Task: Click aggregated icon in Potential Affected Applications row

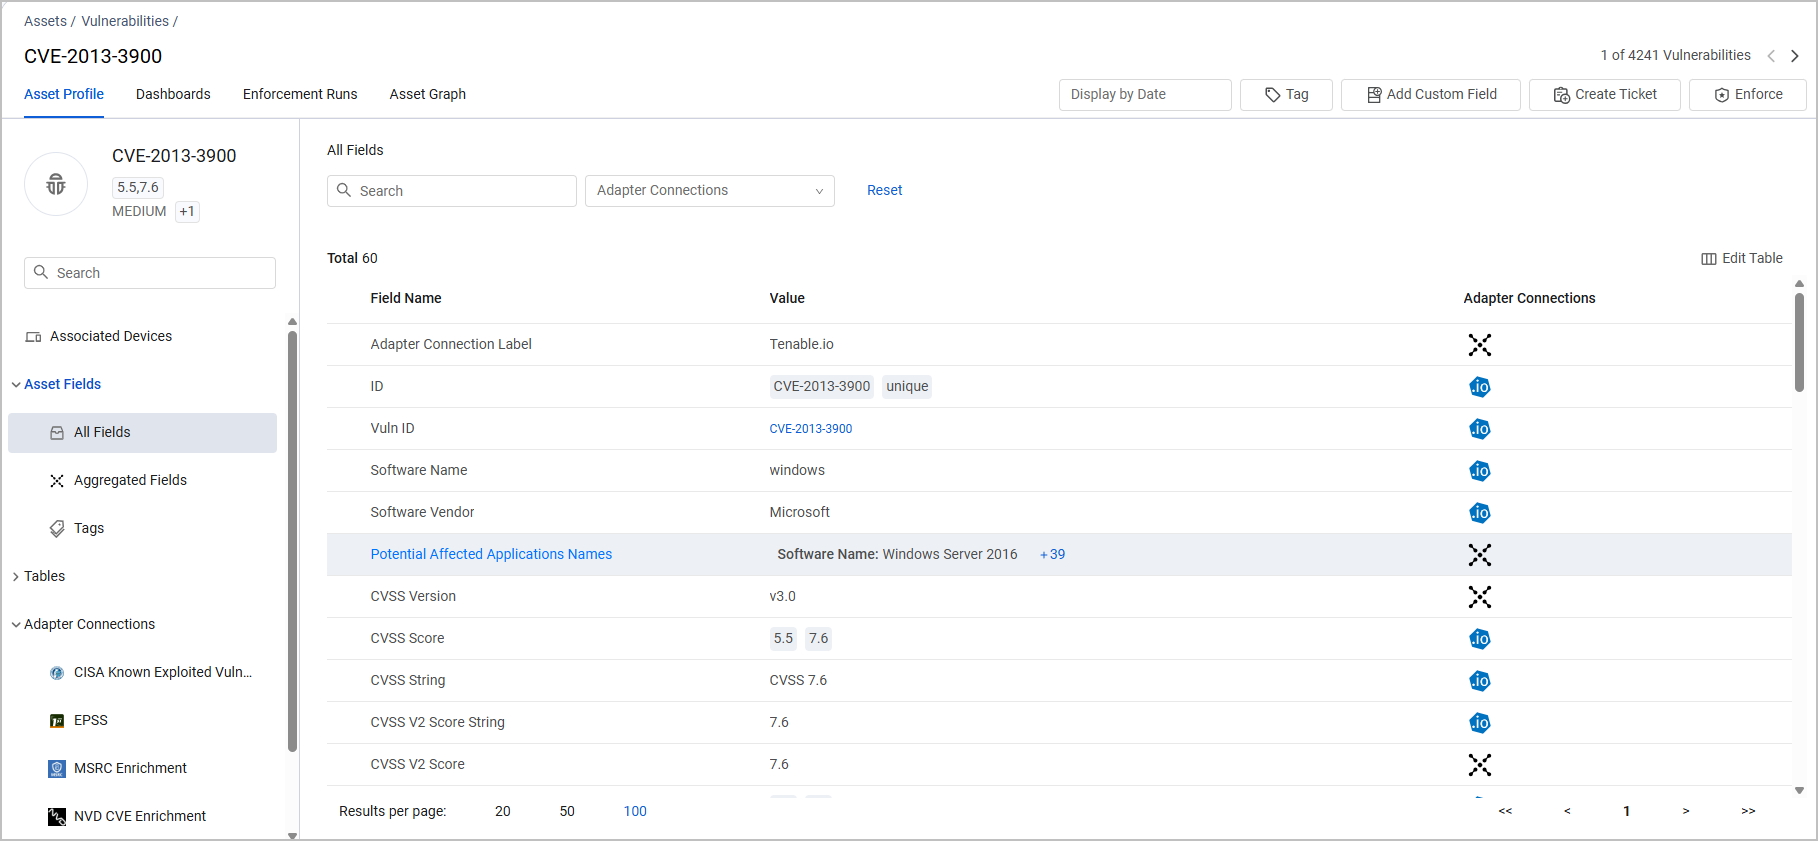Action: point(1479,555)
